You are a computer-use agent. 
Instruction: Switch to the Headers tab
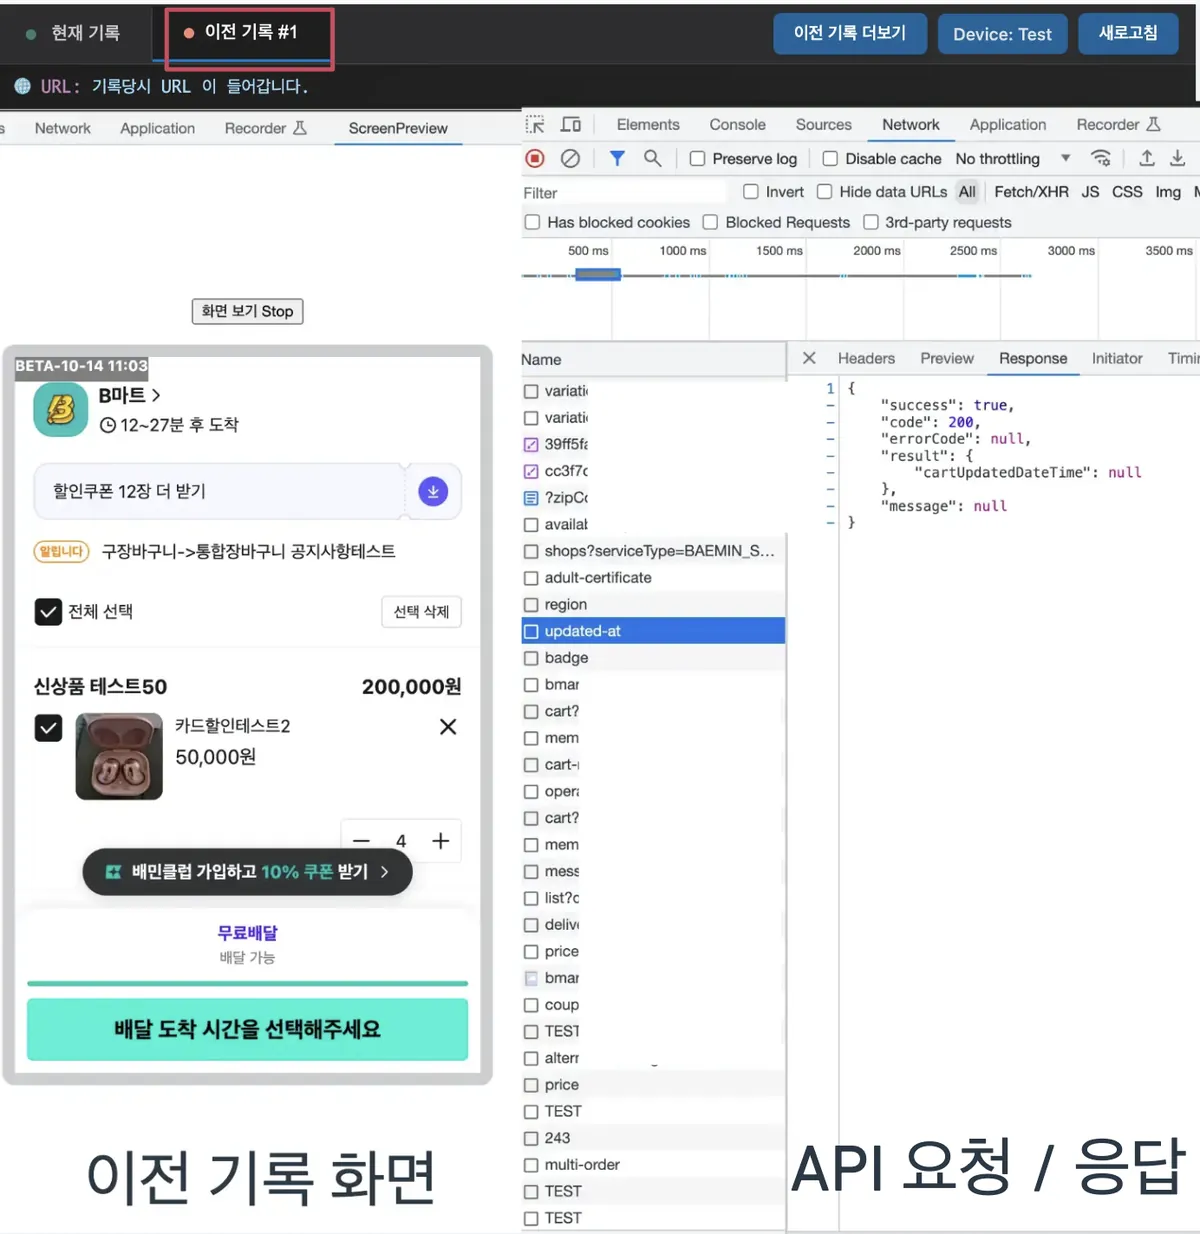point(866,358)
